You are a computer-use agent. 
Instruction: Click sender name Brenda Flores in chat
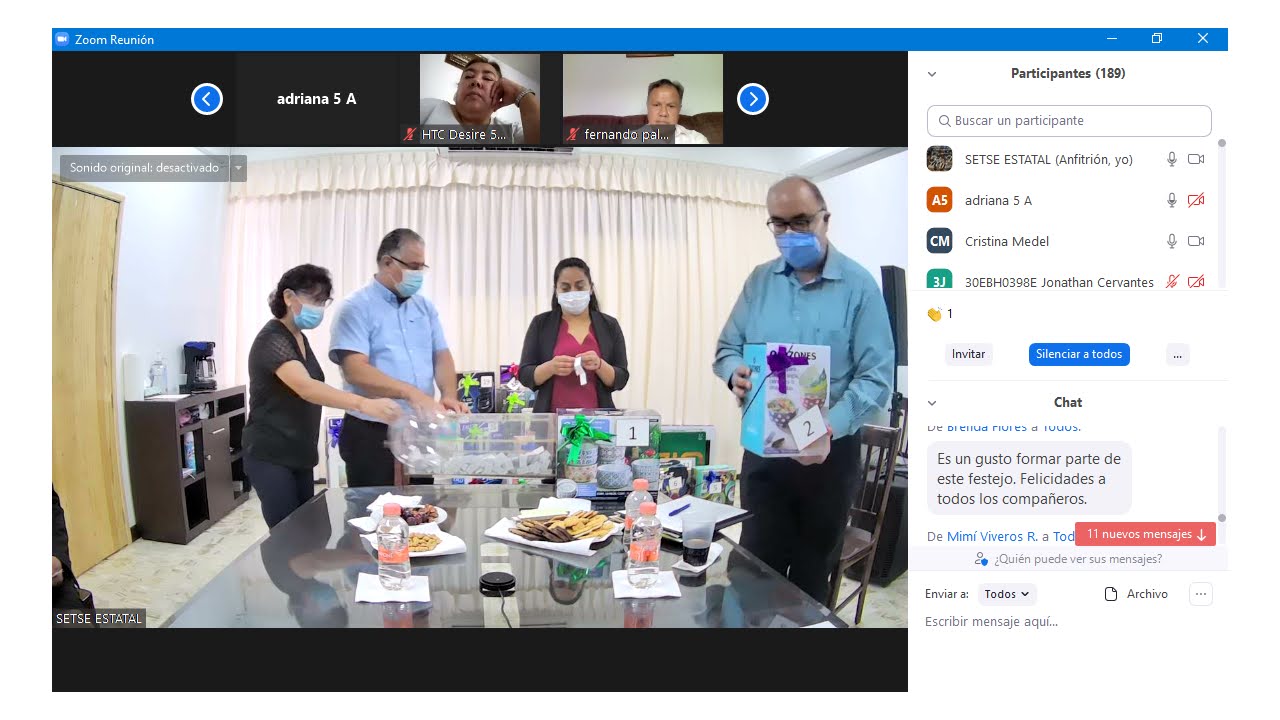tap(988, 427)
